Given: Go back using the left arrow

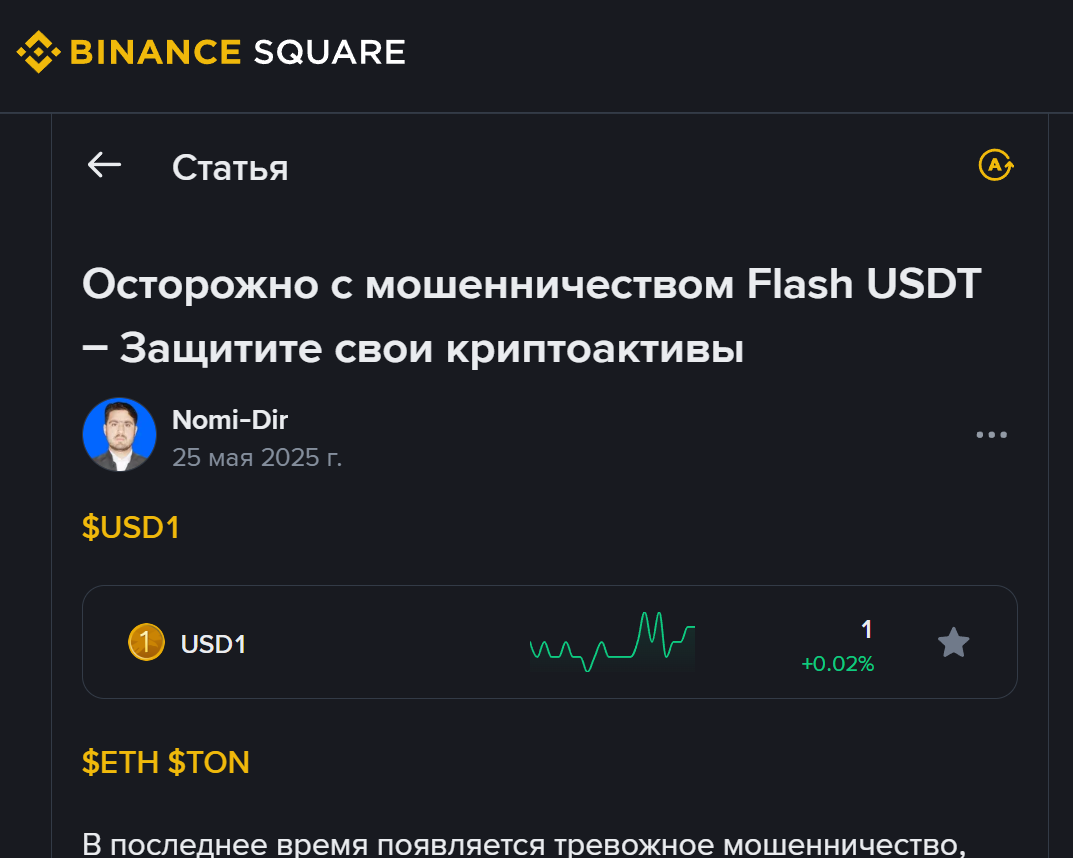Looking at the screenshot, I should (x=104, y=165).
